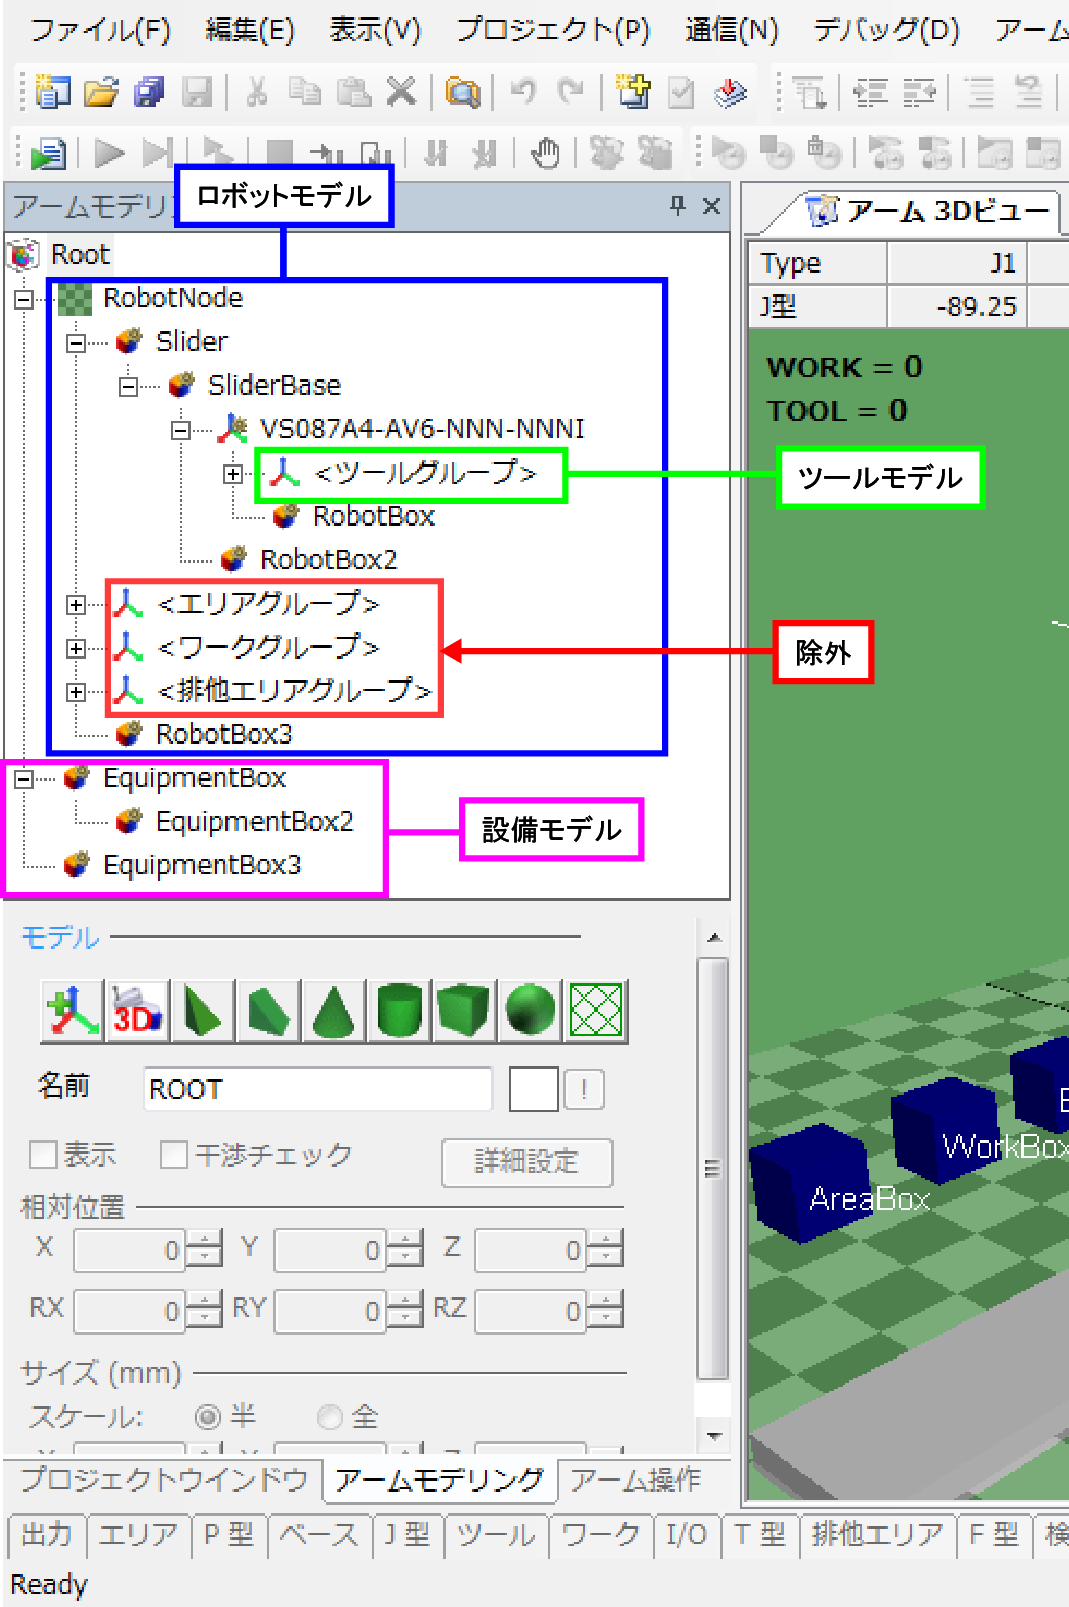Viewport: 1069px width, 1607px height.
Task: Click the cone shape icon
Action: coord(334,1010)
